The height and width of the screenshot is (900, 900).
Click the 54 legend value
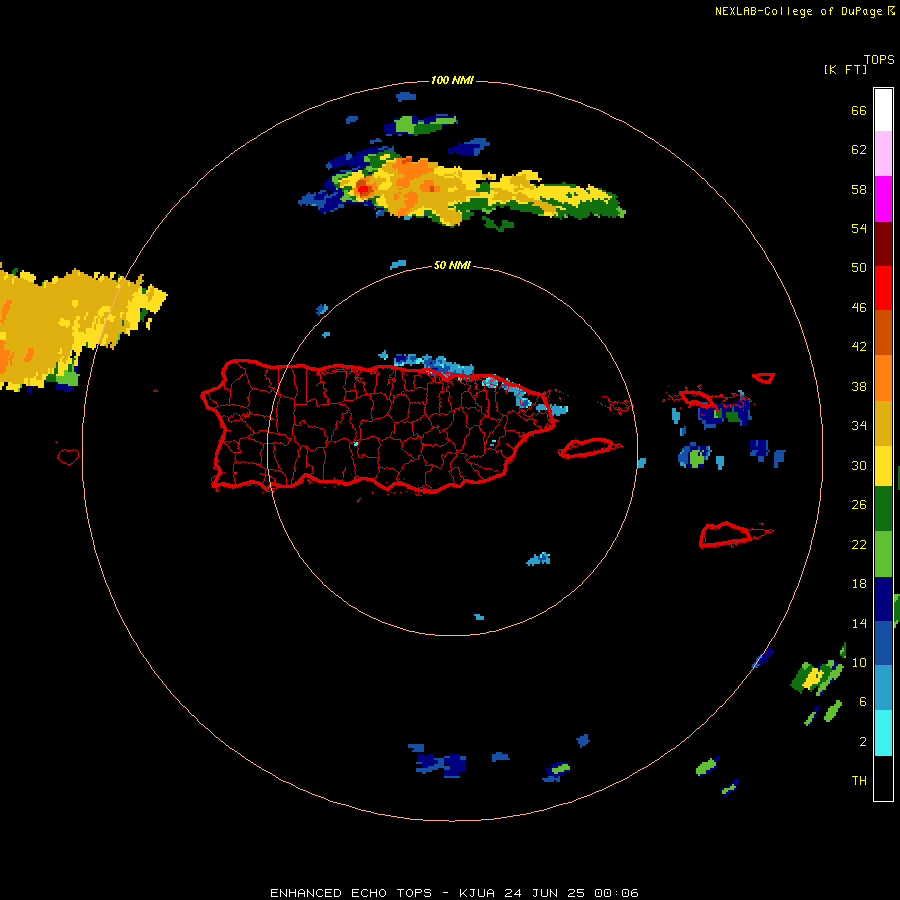(x=859, y=228)
